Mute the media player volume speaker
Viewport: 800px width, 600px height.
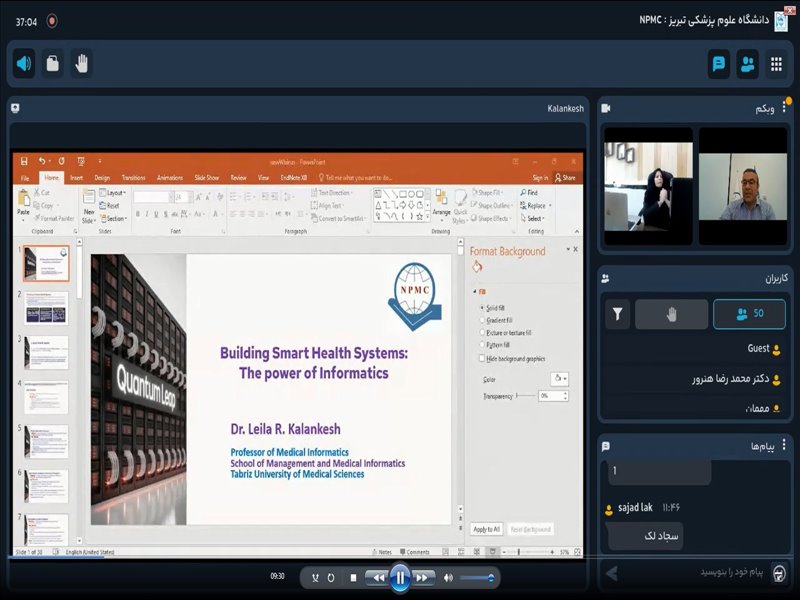tap(448, 577)
